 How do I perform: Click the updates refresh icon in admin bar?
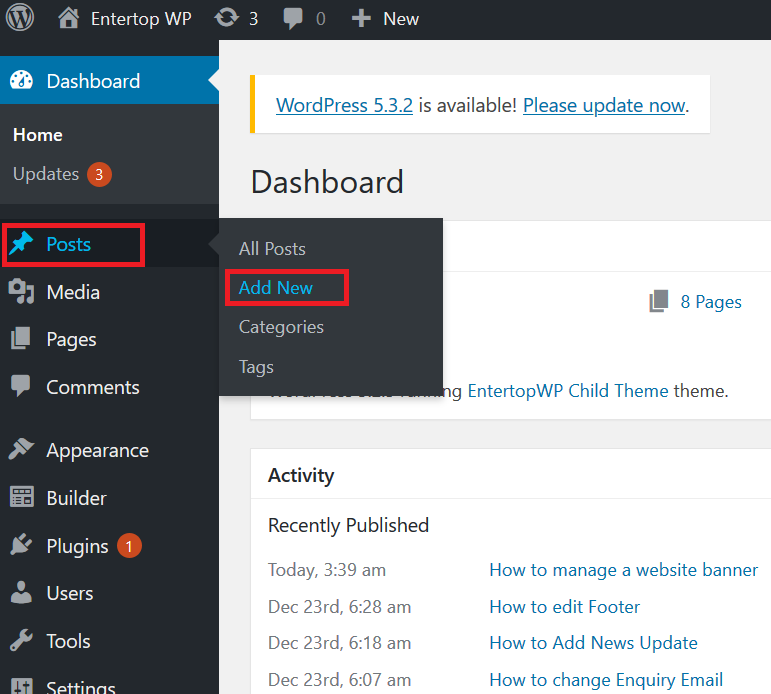click(226, 18)
